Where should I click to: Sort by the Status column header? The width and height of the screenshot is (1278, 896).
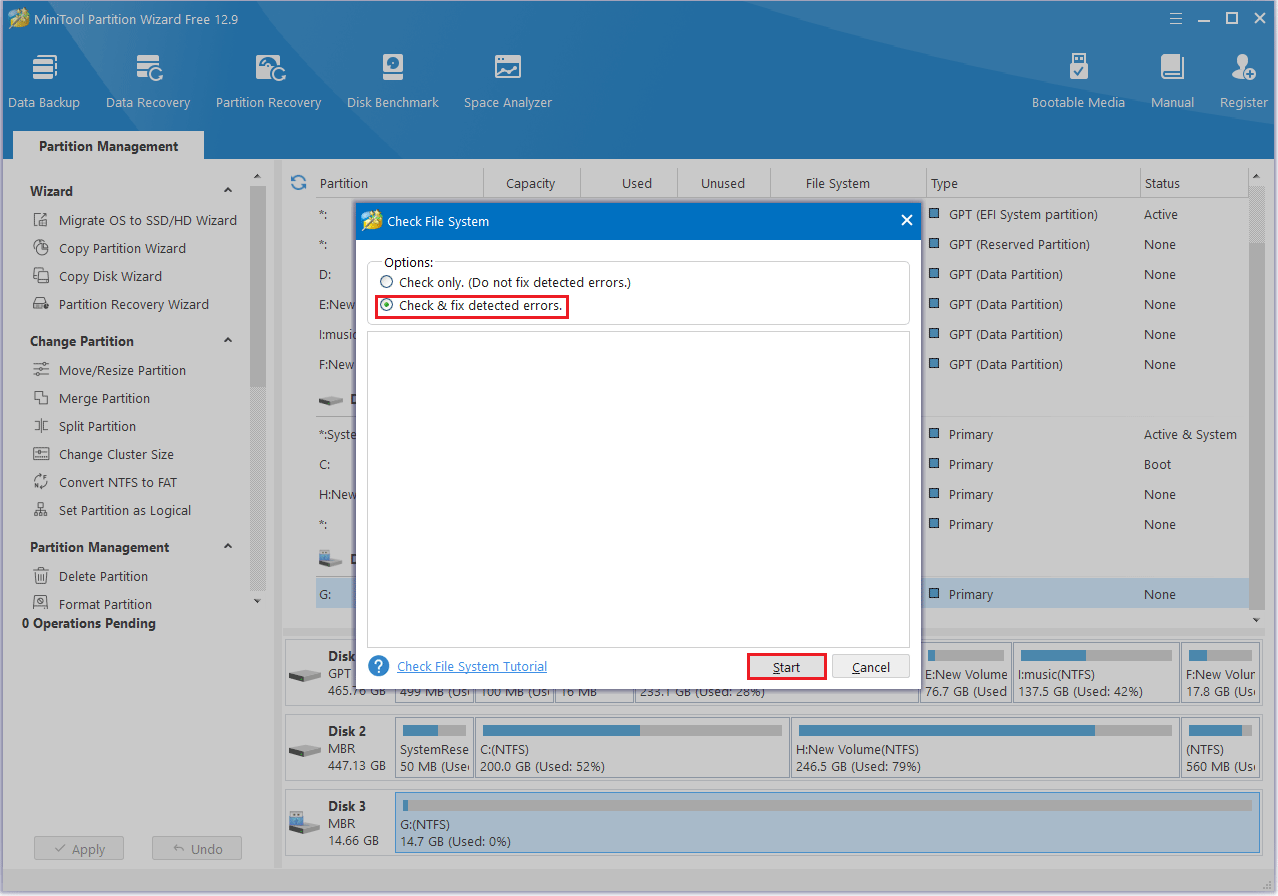pos(1194,183)
